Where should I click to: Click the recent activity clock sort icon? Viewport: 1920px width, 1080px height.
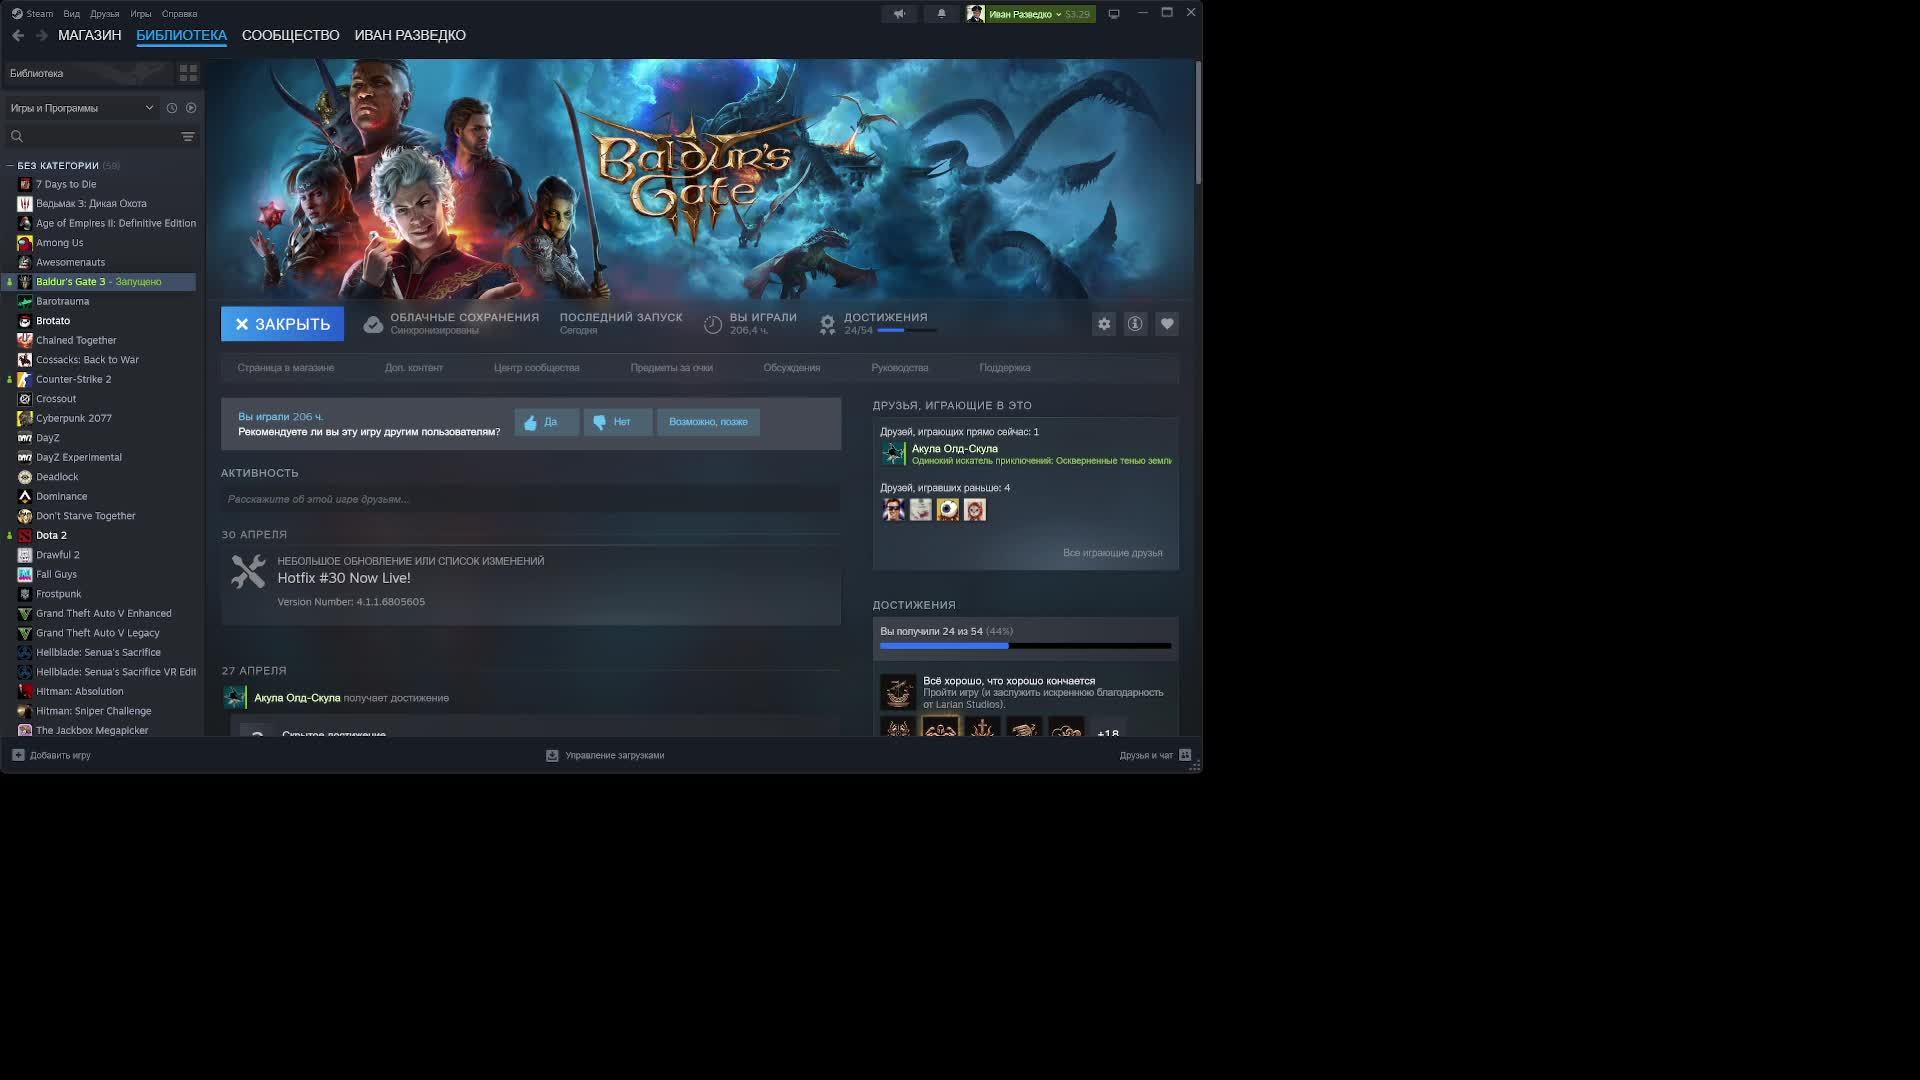coord(172,108)
